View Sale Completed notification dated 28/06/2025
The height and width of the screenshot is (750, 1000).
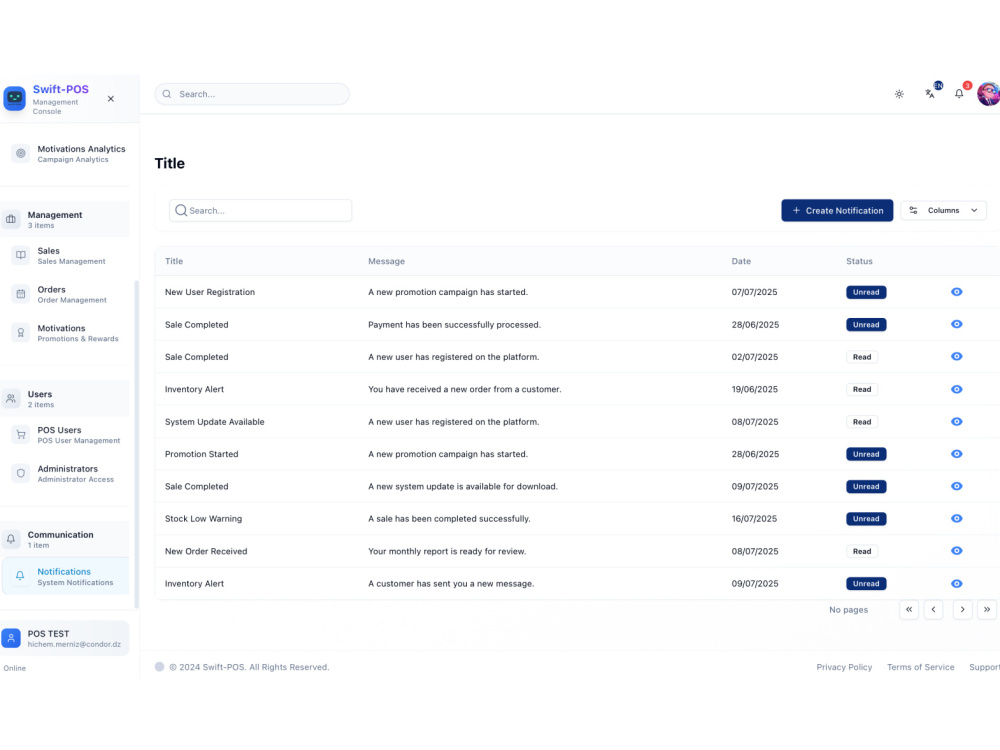(957, 325)
